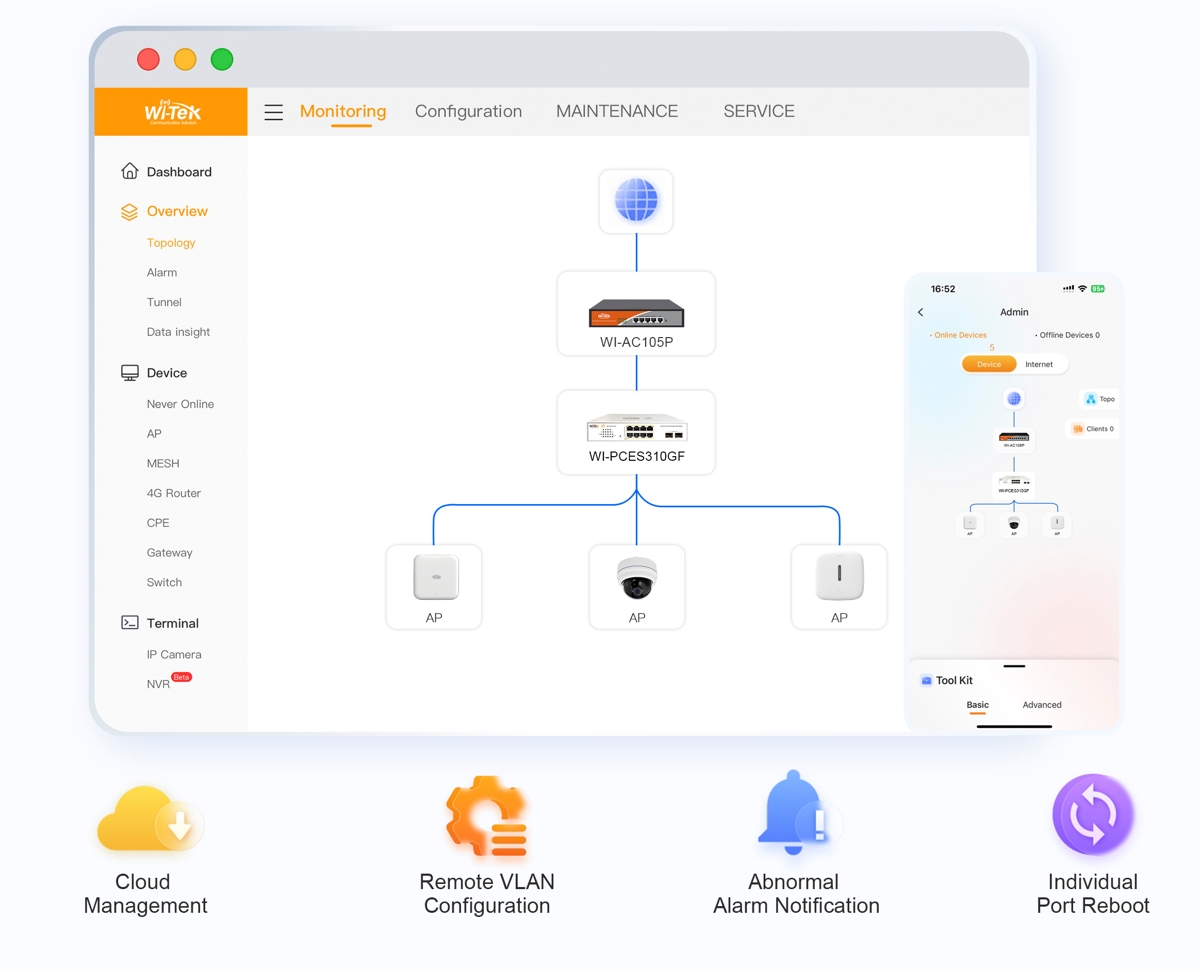Open the Alarm link in sidebar
Image resolution: width=1200 pixels, height=969 pixels.
(162, 272)
